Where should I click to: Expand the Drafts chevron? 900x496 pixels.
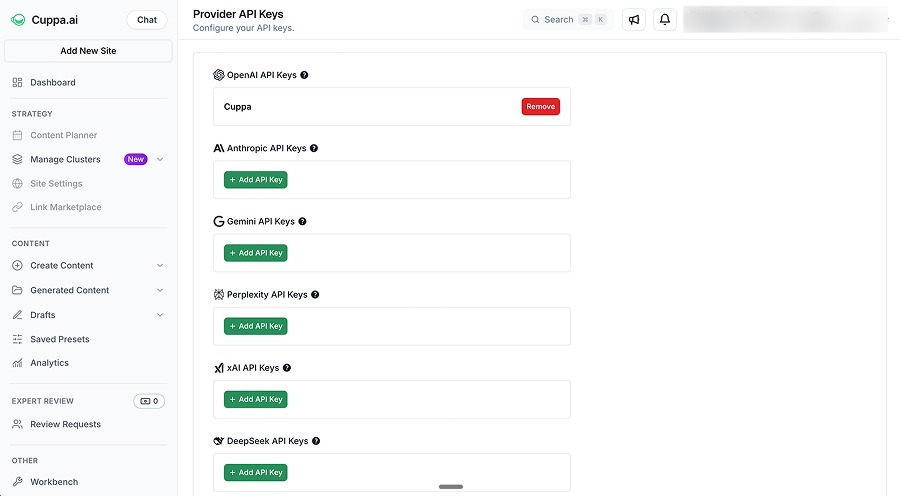160,315
